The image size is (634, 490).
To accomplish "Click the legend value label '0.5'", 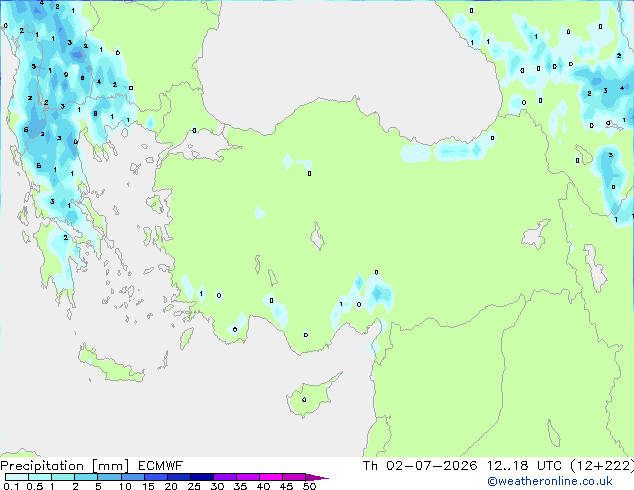I will click(34, 486).
